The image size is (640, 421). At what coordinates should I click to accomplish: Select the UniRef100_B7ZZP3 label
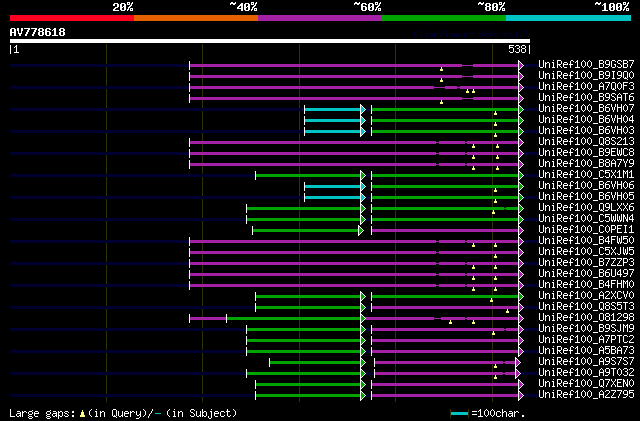[586, 263]
